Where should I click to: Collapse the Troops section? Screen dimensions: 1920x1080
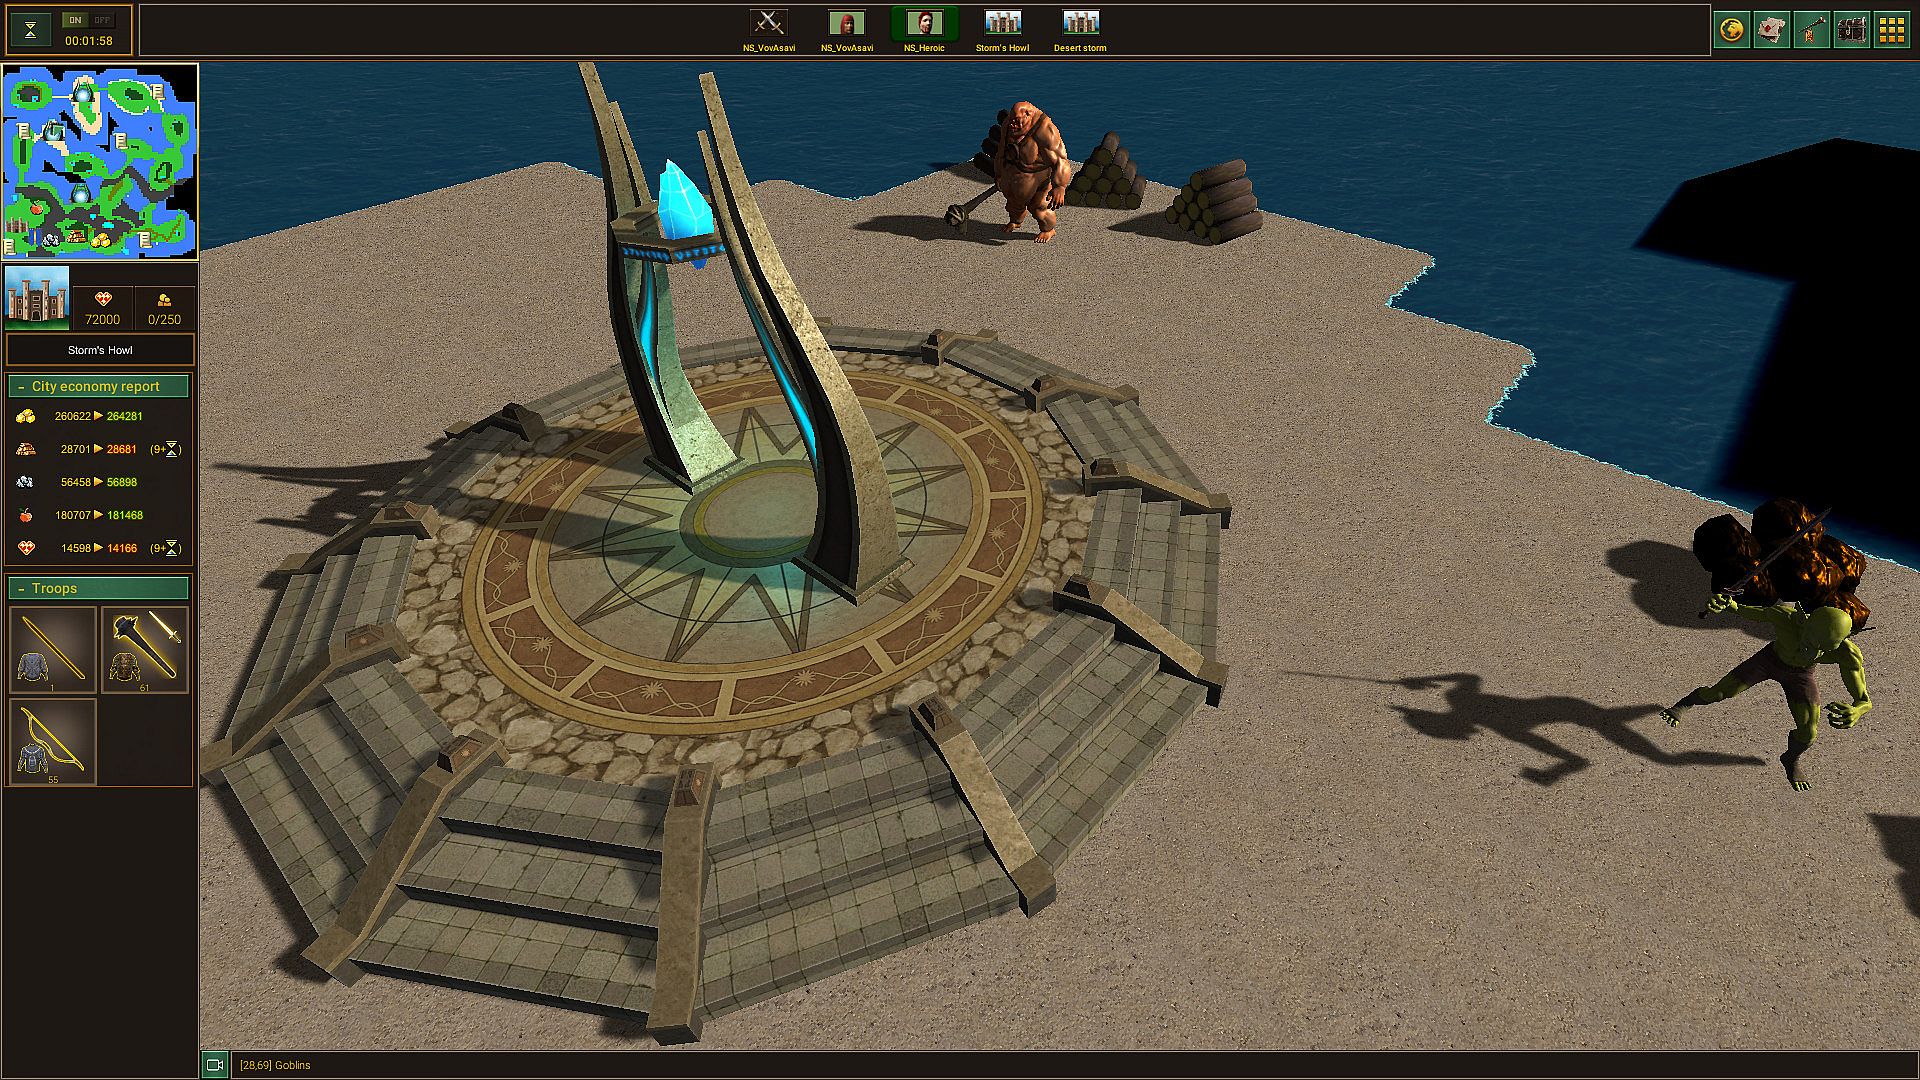coord(20,589)
